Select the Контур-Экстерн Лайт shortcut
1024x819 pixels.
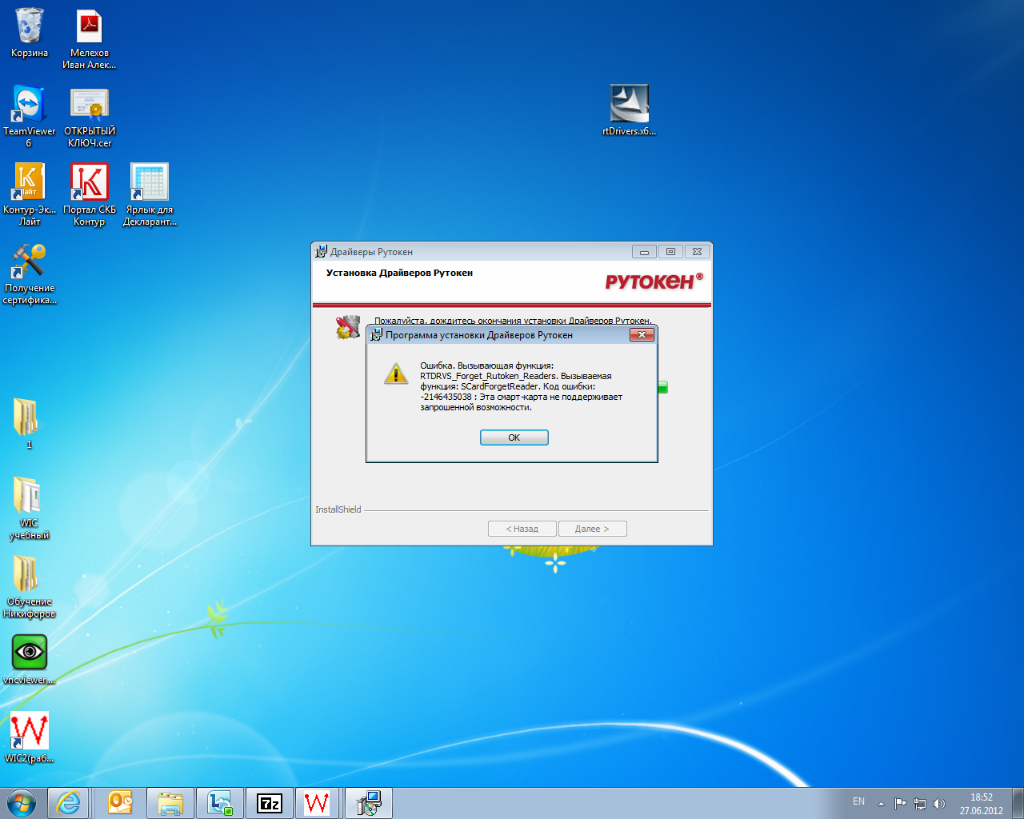coord(29,185)
